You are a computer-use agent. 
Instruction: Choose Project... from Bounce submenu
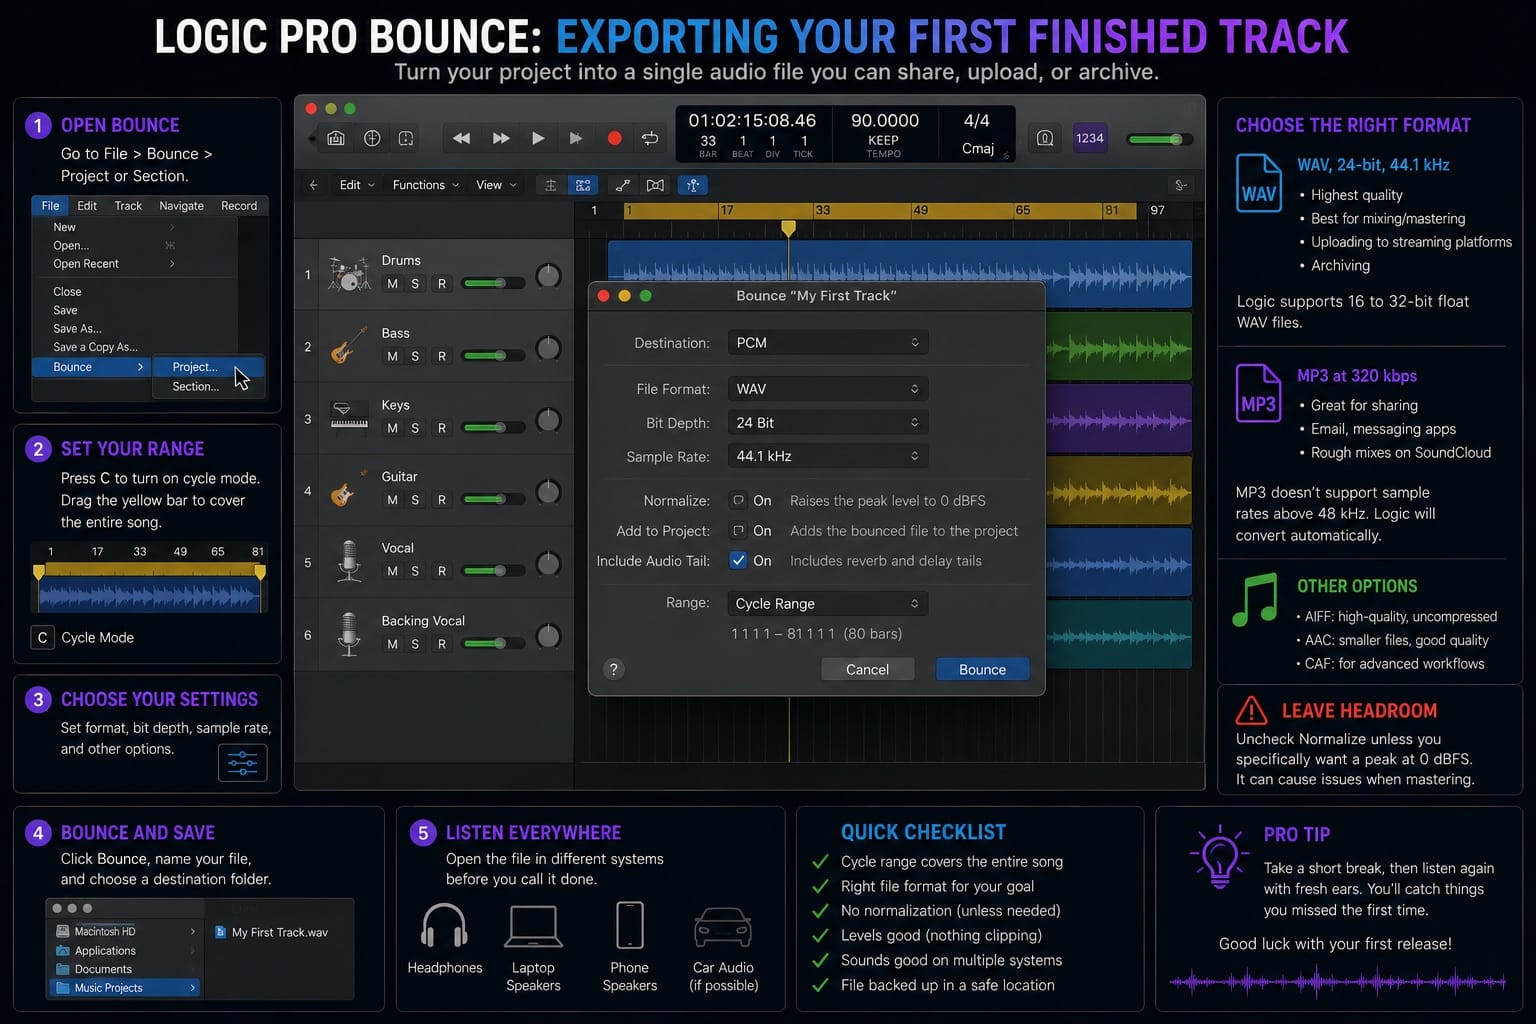(208, 367)
